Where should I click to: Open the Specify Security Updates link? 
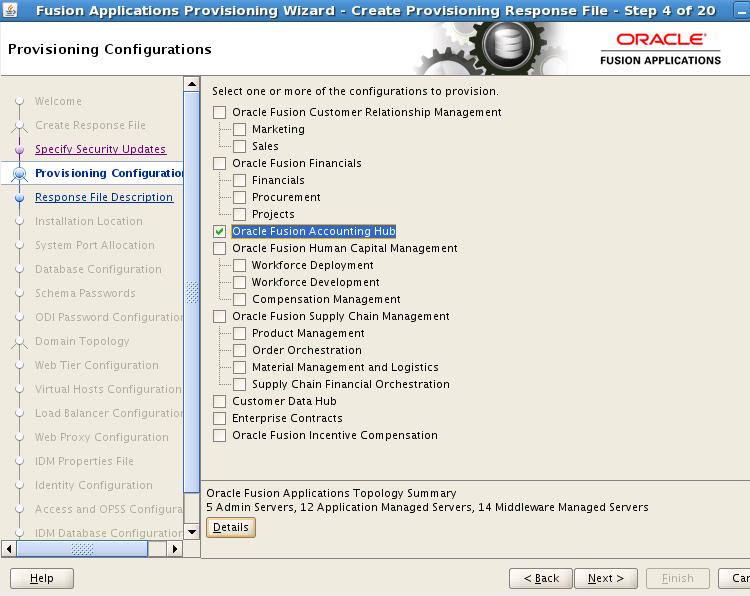100,149
